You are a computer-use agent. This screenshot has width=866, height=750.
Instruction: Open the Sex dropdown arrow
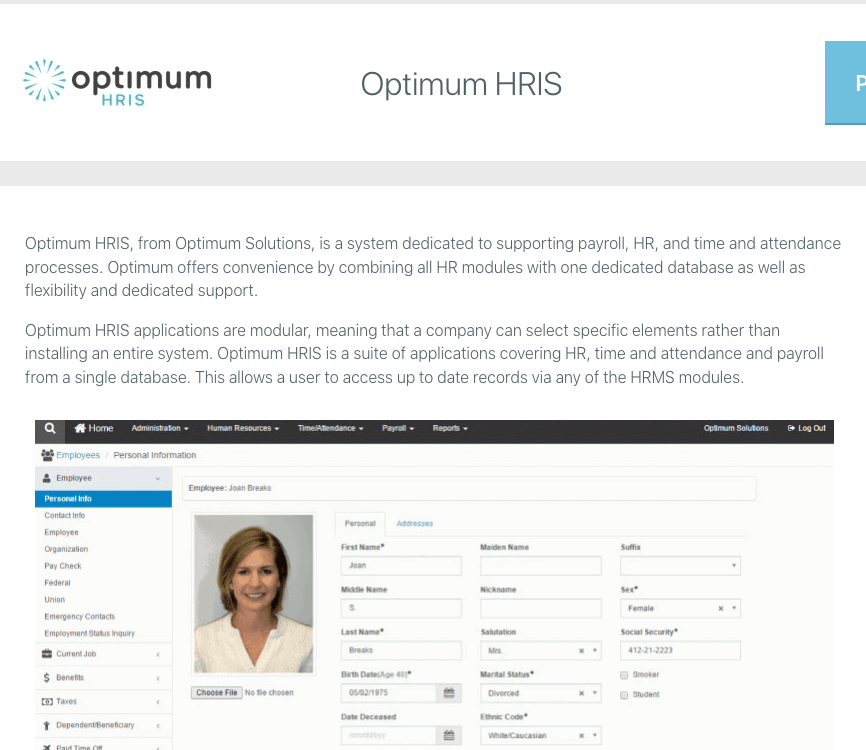(734, 608)
